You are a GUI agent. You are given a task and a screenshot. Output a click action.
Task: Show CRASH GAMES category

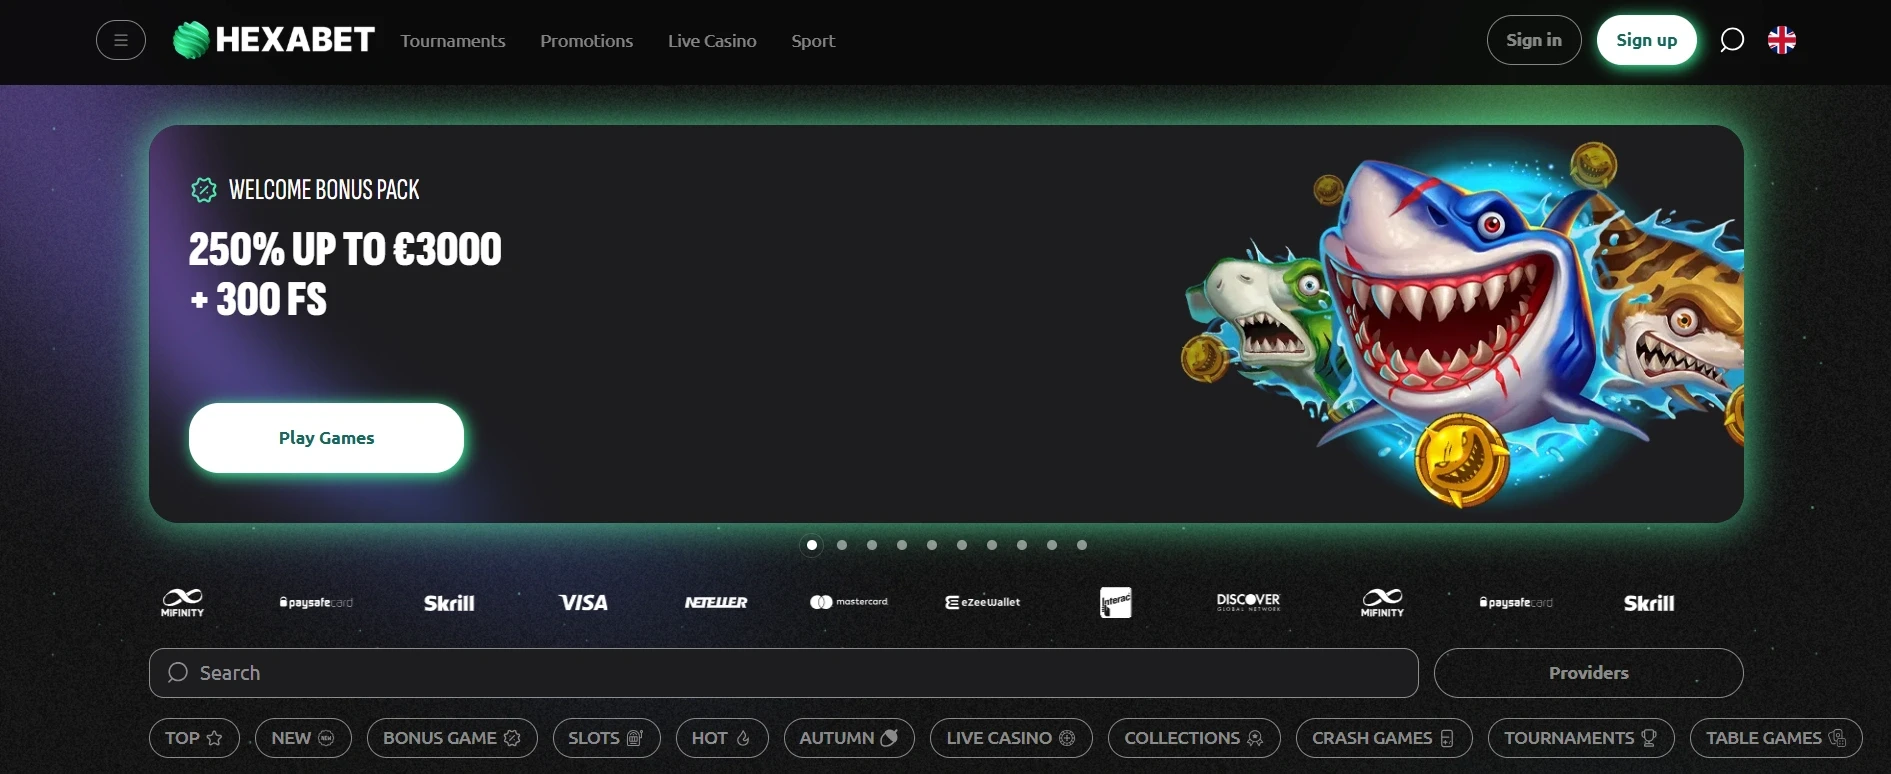pyautogui.click(x=1384, y=738)
